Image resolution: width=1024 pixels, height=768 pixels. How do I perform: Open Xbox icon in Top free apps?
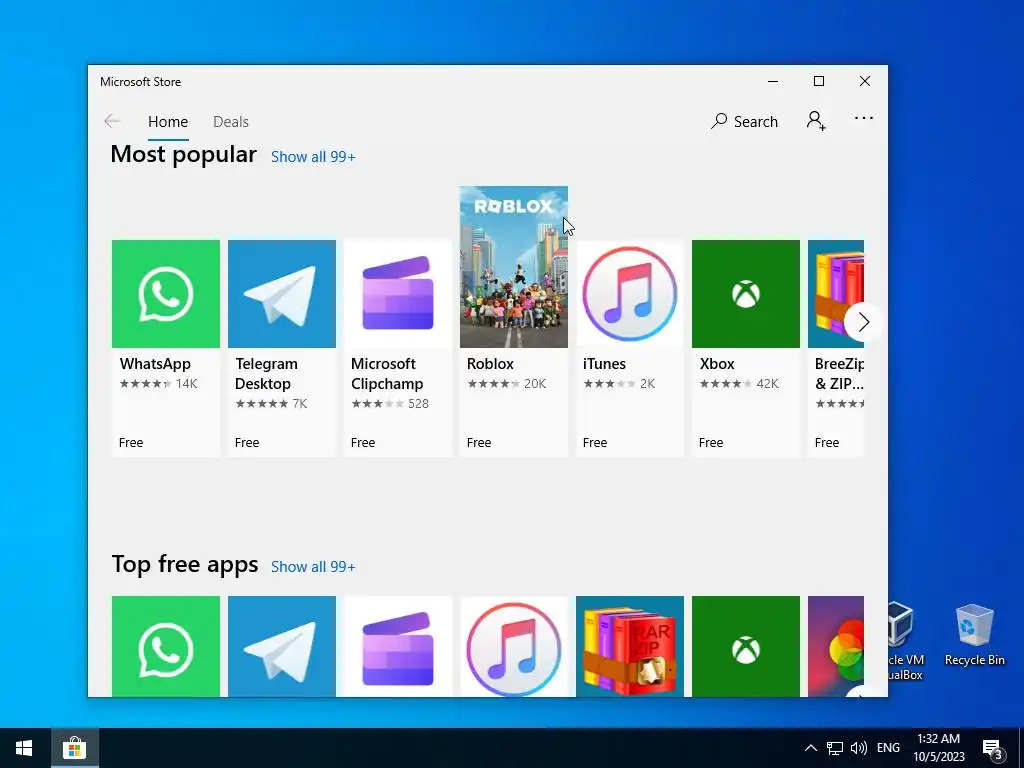[x=746, y=647]
